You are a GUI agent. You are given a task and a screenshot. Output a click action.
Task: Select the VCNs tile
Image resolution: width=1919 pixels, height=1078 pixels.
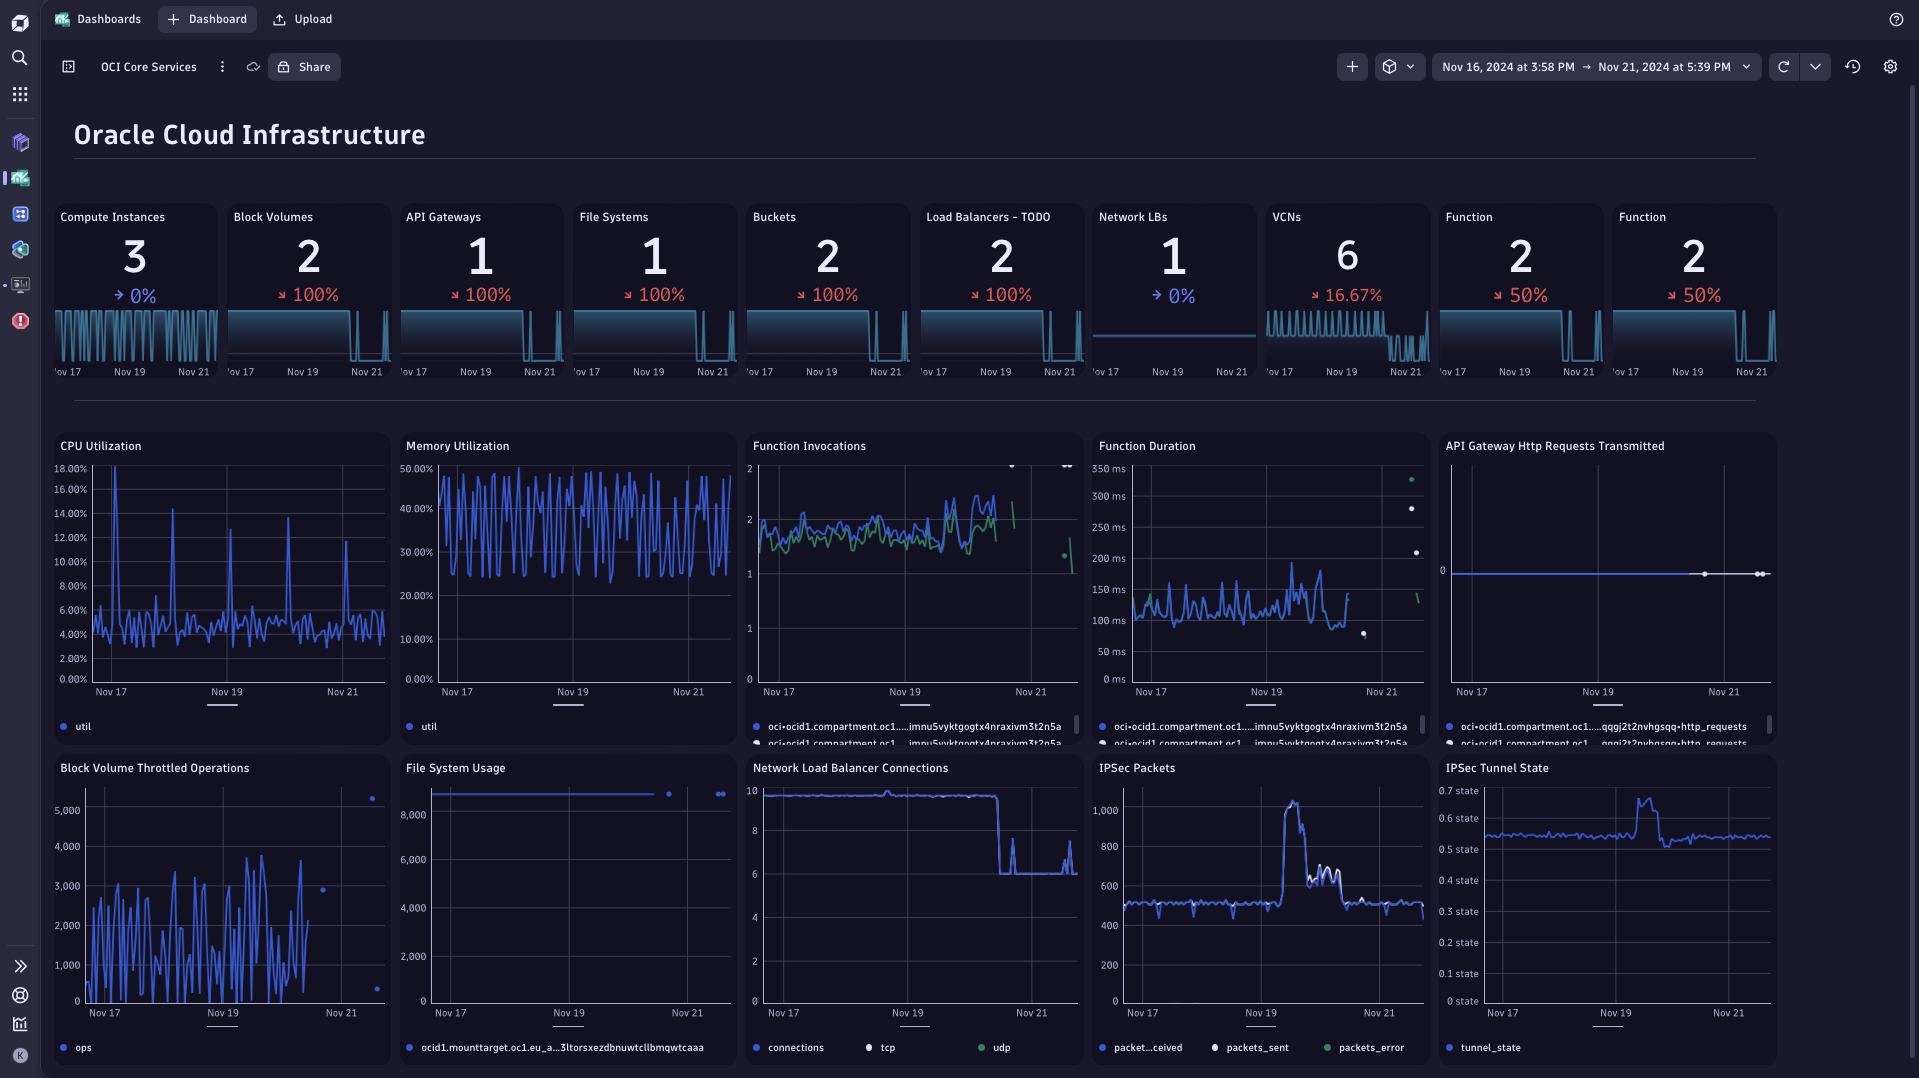tap(1348, 291)
